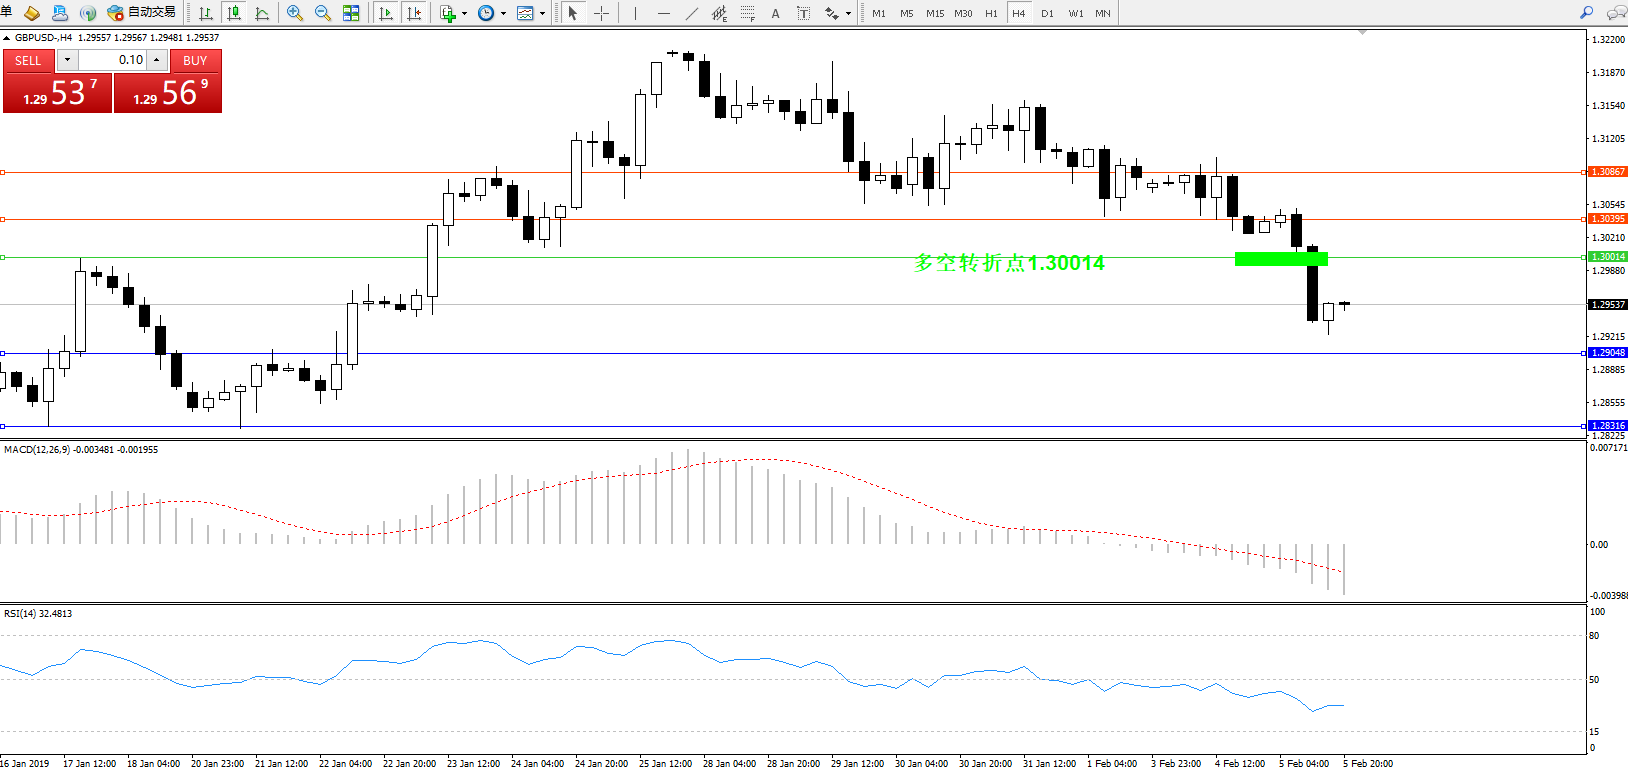Click the Zoom Out magnifier icon

click(322, 13)
